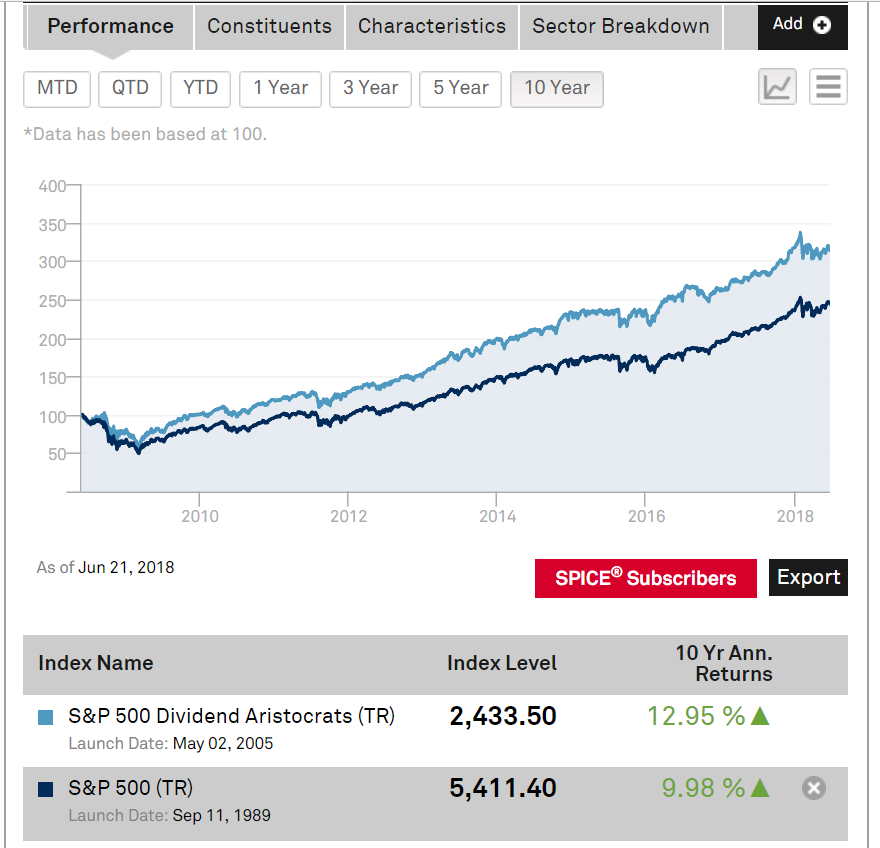Click the green up arrow beside 9.98 %

pos(760,787)
